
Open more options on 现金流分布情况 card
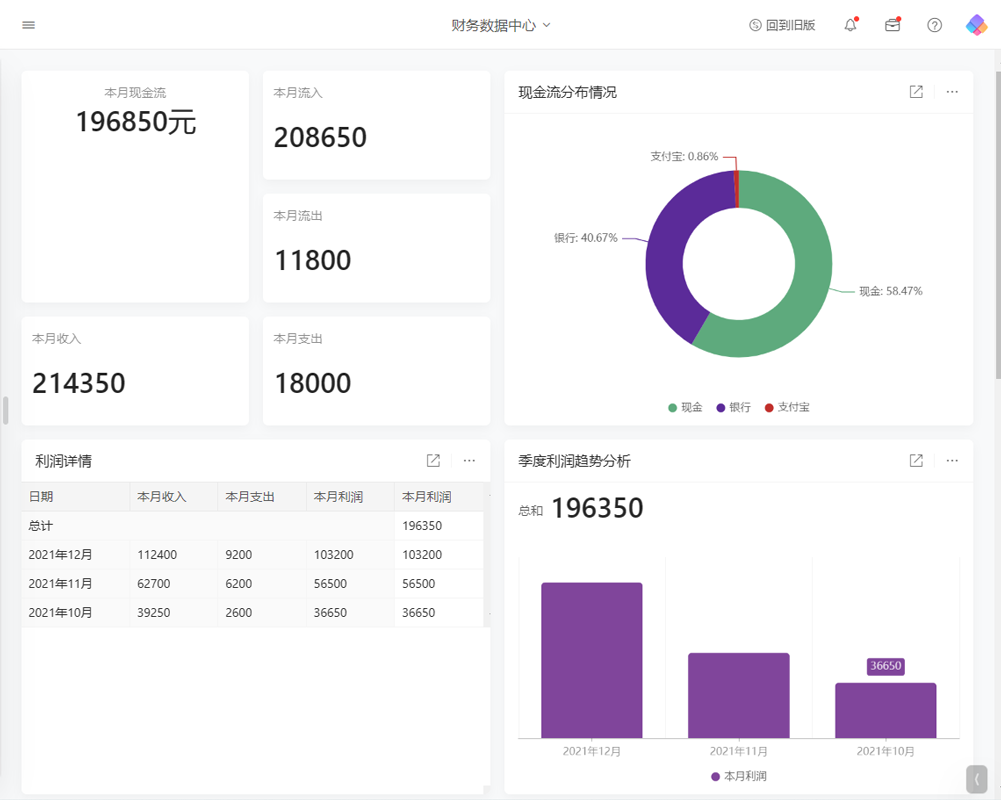click(950, 91)
